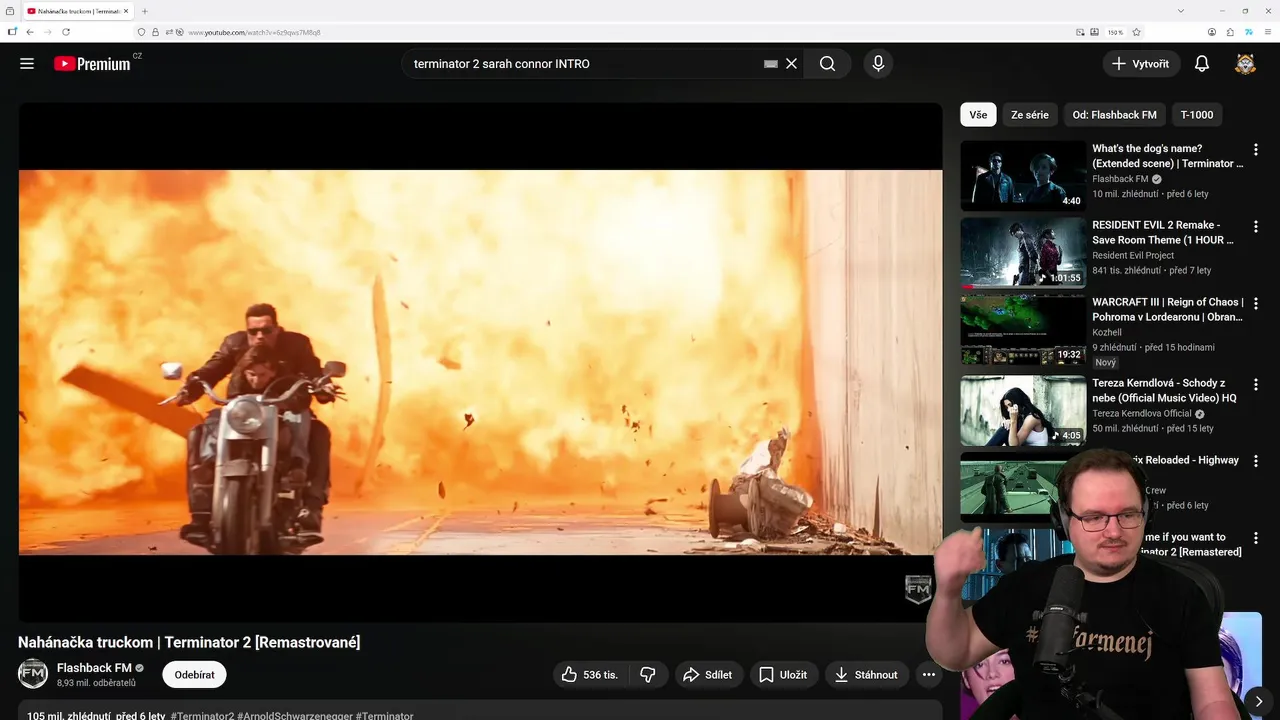1280x720 pixels.
Task: Select the Ze série filter chip
Action: click(x=1030, y=115)
